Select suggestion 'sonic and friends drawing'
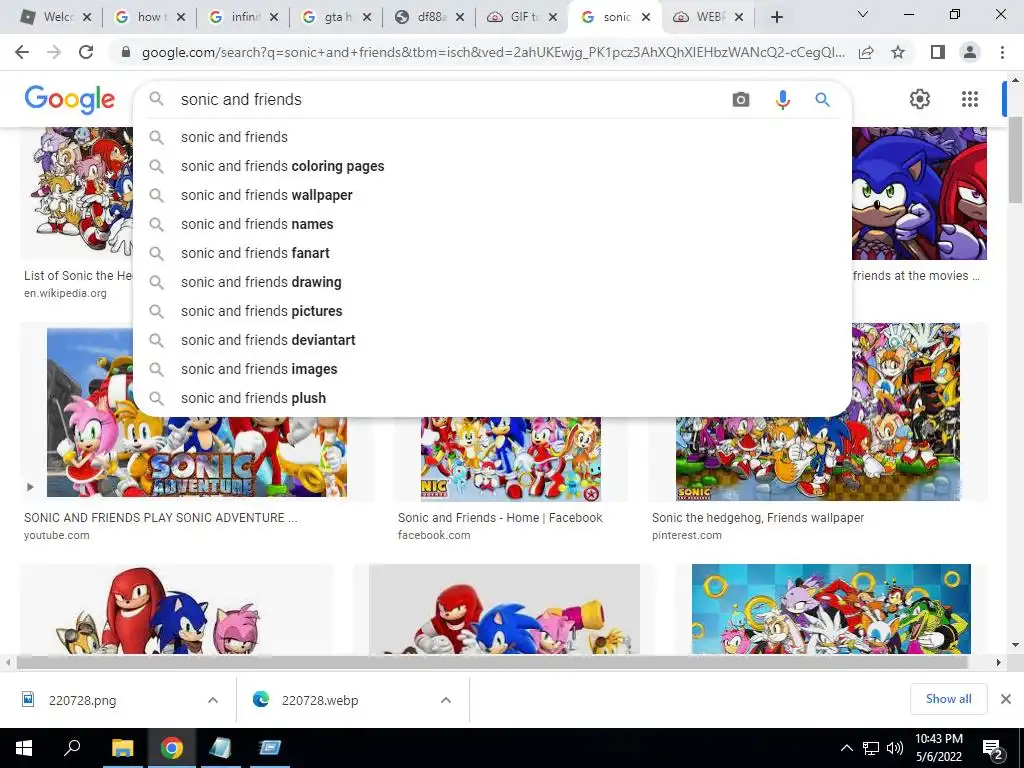1024x768 pixels. [492, 282]
